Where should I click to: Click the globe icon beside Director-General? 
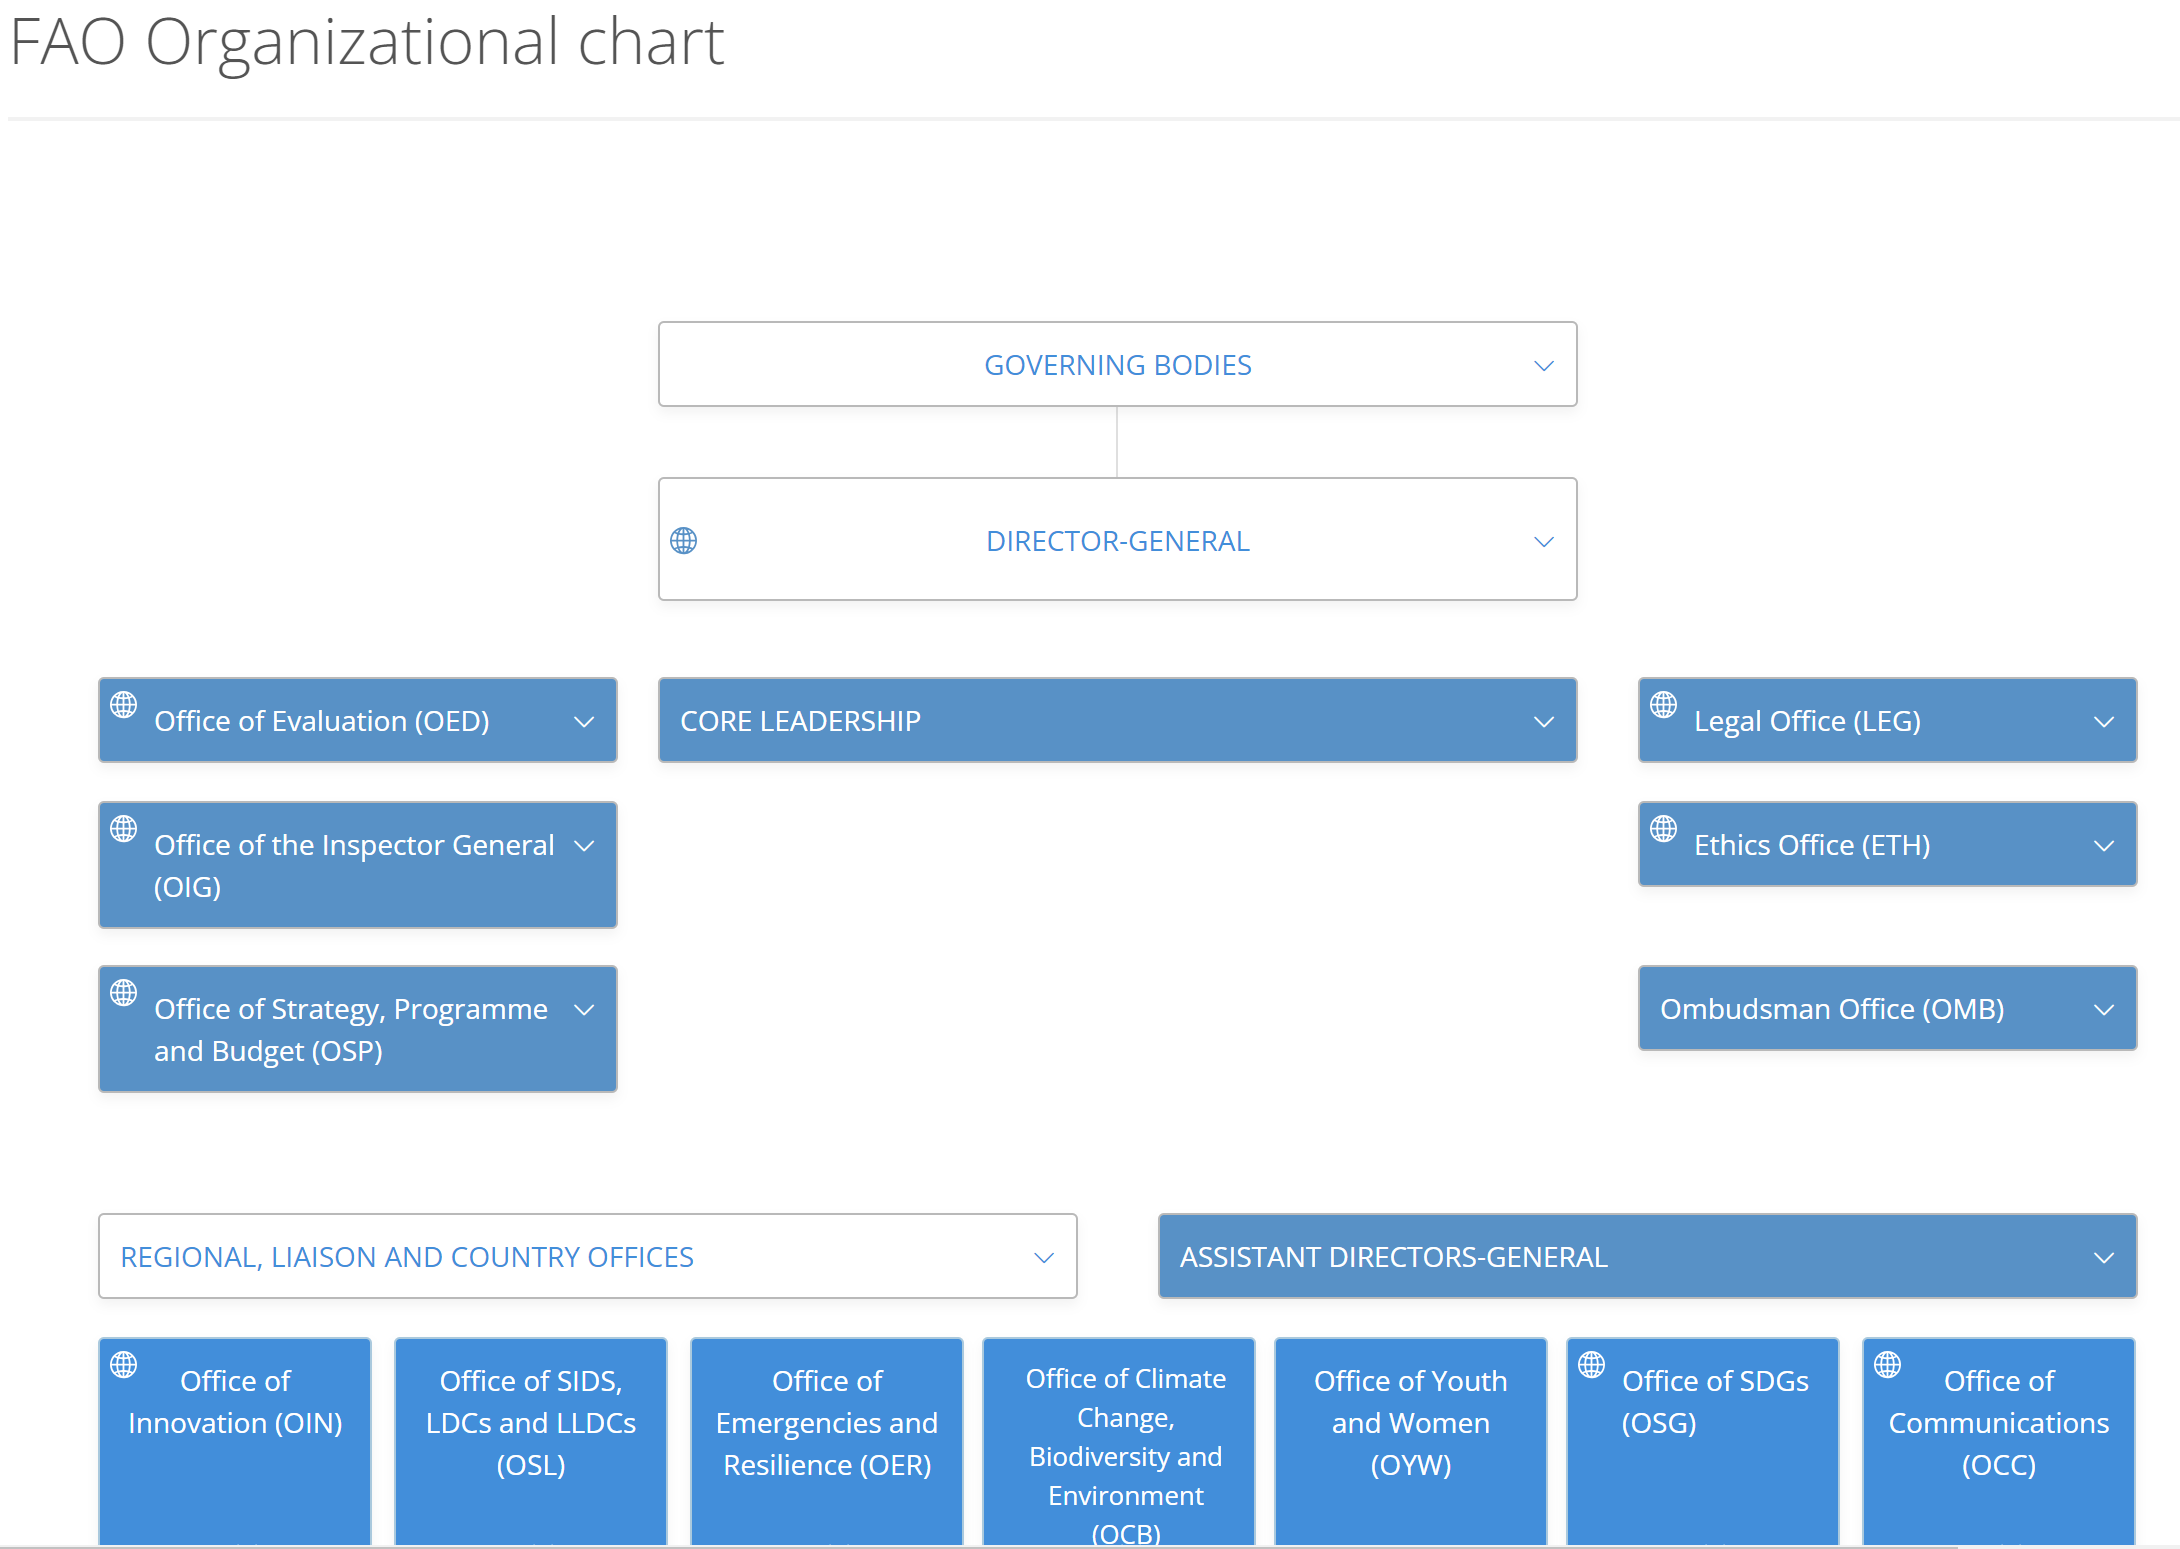(x=684, y=541)
